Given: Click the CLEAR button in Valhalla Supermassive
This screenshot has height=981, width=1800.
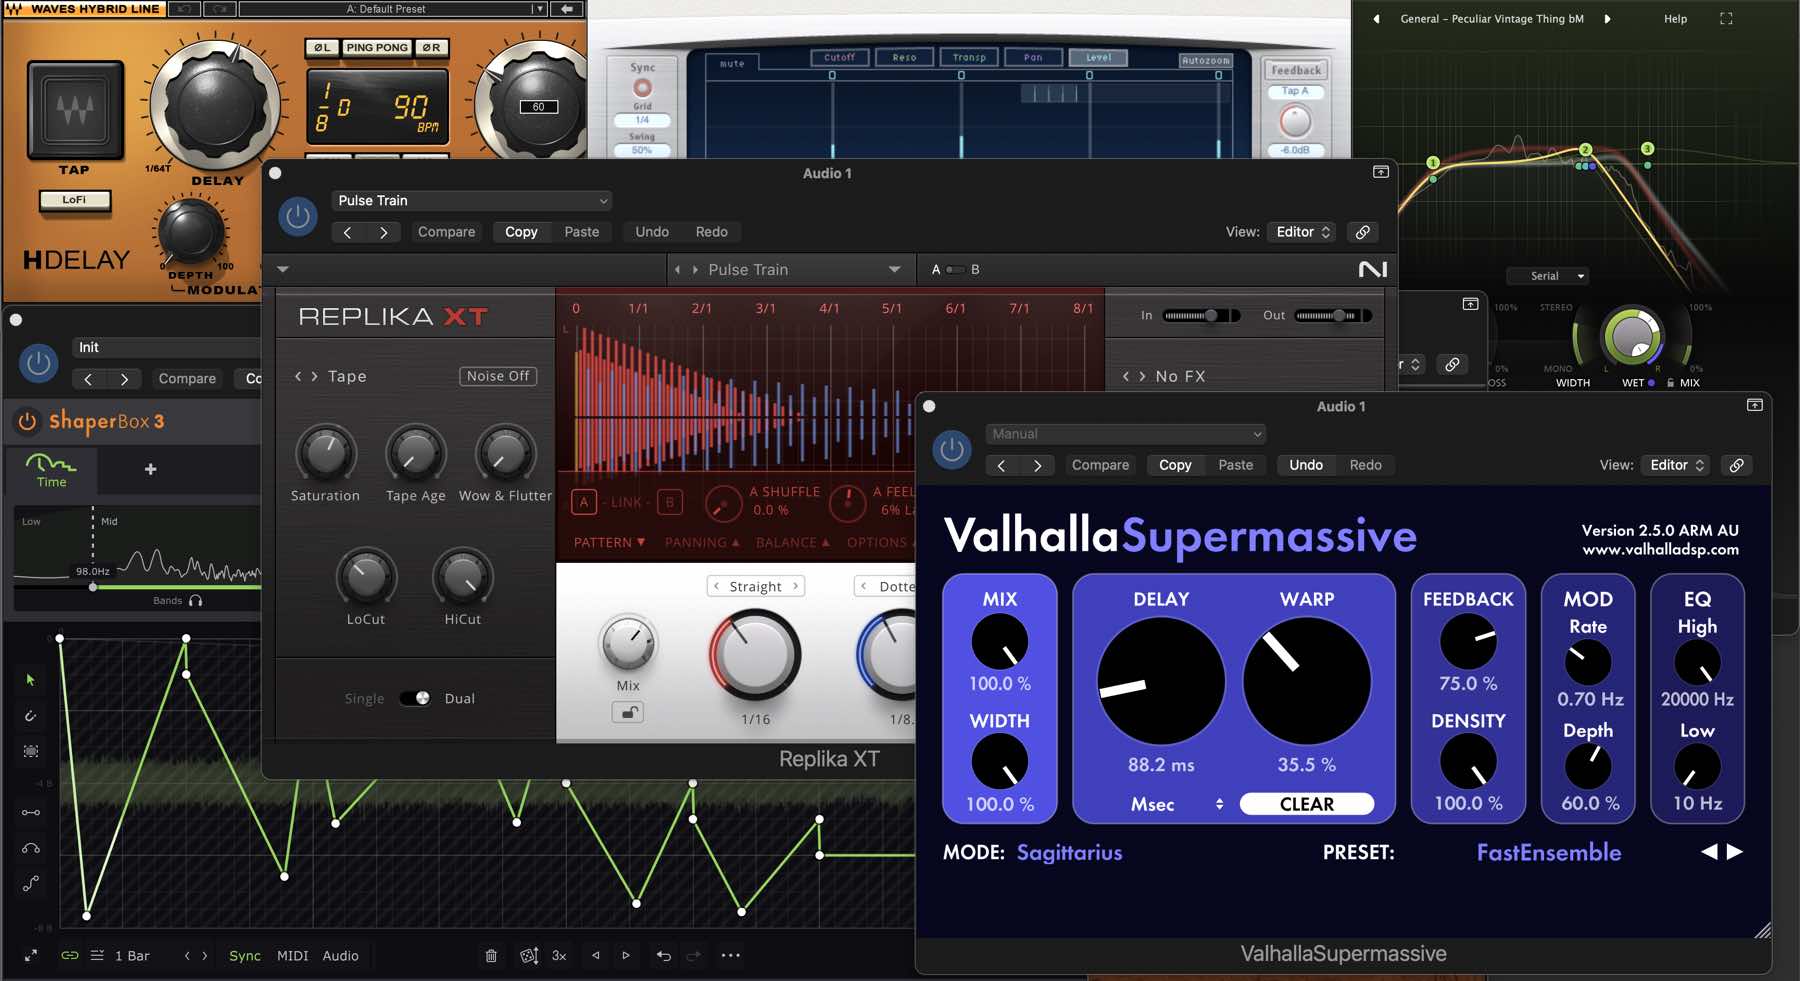Looking at the screenshot, I should (1306, 805).
